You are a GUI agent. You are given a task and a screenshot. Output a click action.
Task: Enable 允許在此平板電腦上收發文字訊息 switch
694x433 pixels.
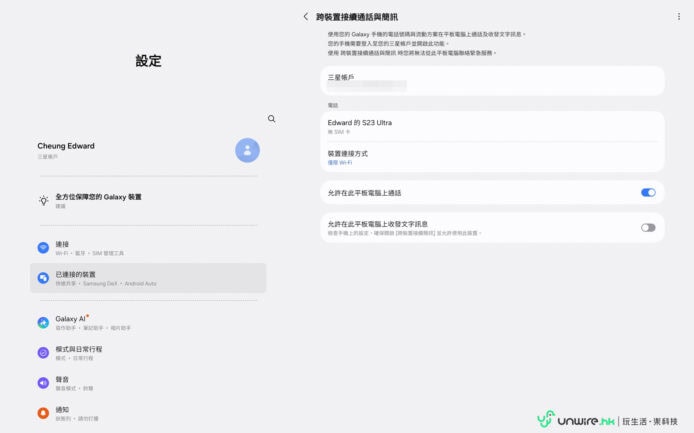pos(648,228)
